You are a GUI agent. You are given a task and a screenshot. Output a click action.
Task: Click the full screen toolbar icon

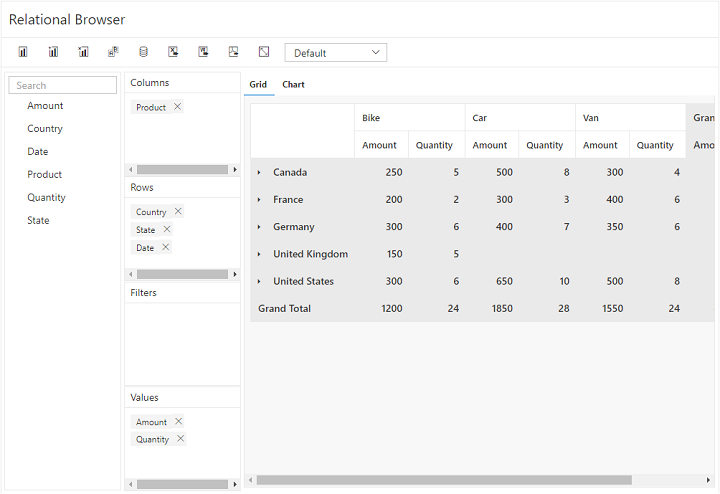pos(264,52)
